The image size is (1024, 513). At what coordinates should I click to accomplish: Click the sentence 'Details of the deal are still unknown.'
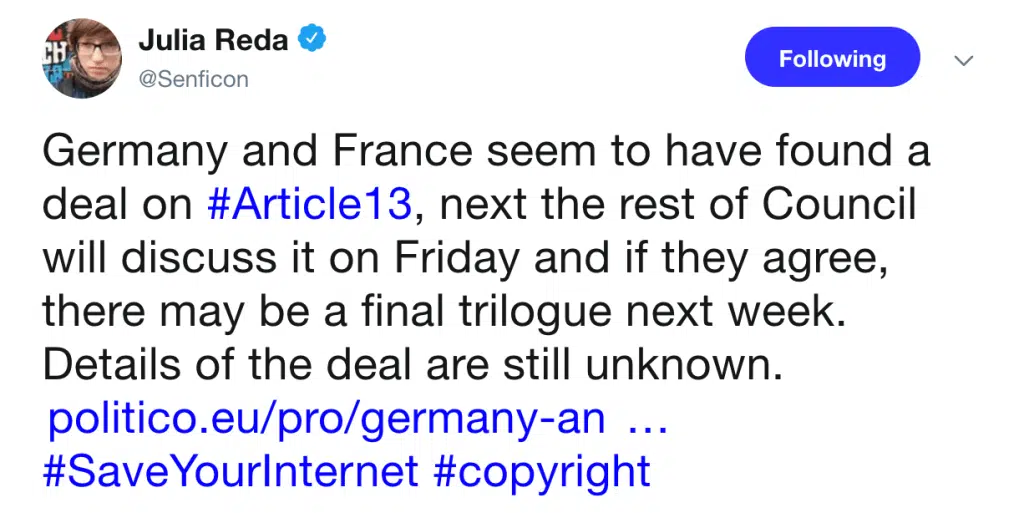413,365
